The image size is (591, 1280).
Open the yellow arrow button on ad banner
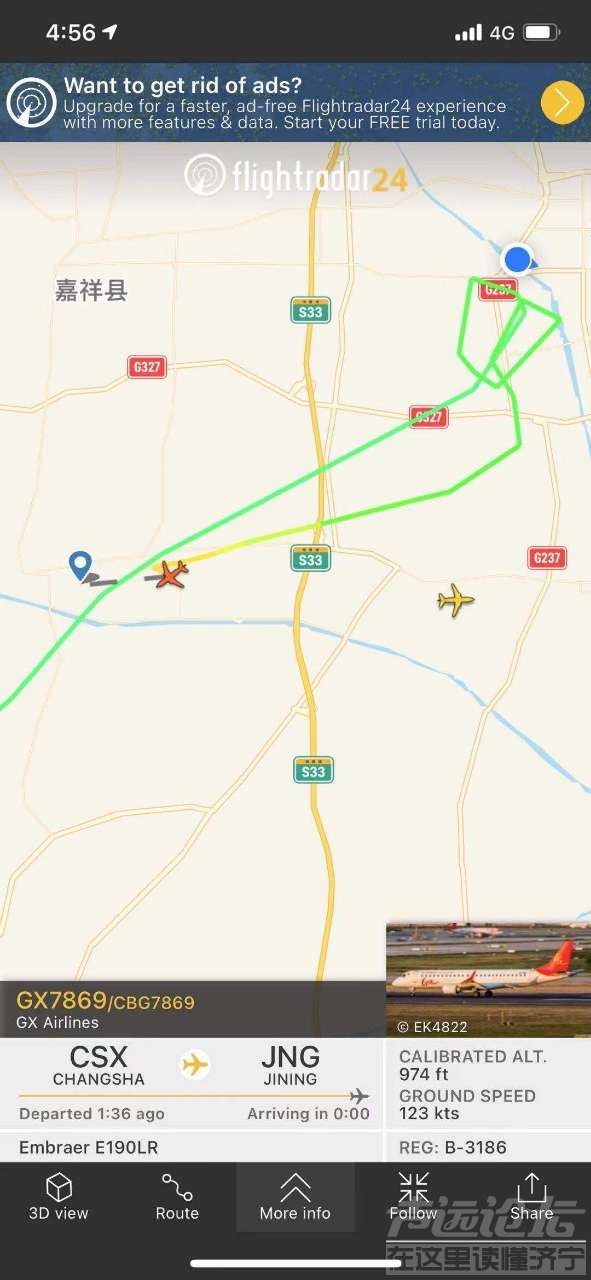pos(562,102)
